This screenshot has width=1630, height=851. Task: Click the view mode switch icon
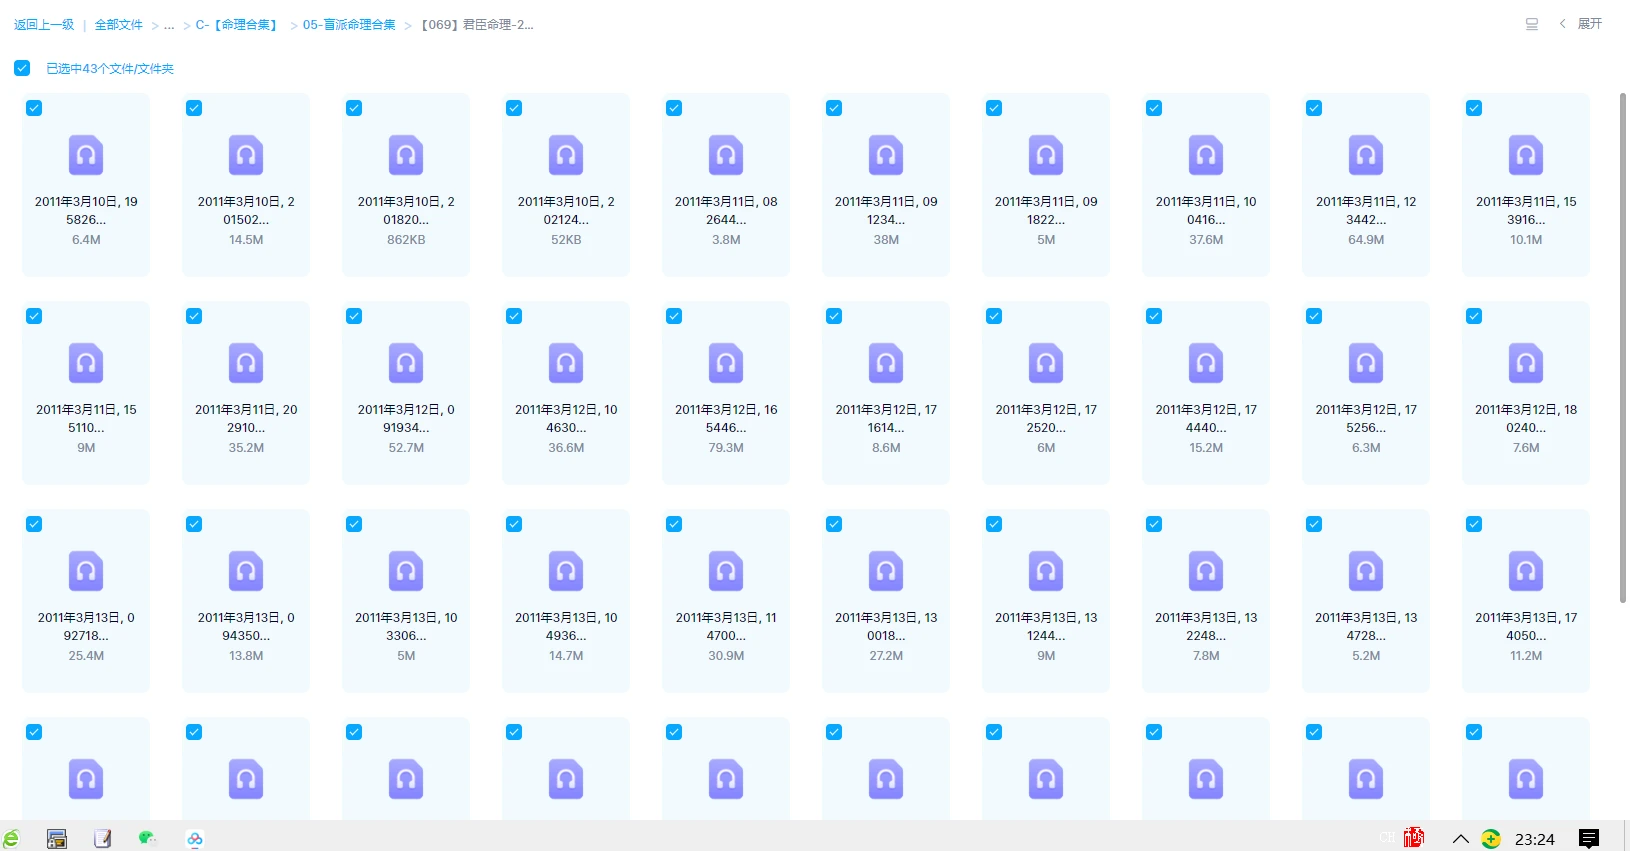(1531, 24)
